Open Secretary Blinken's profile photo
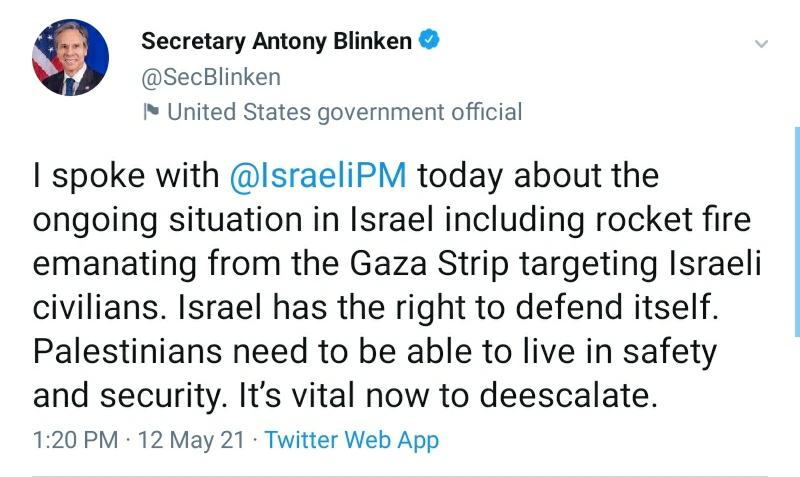Screen dimensions: 800x477 pyautogui.click(x=69, y=57)
